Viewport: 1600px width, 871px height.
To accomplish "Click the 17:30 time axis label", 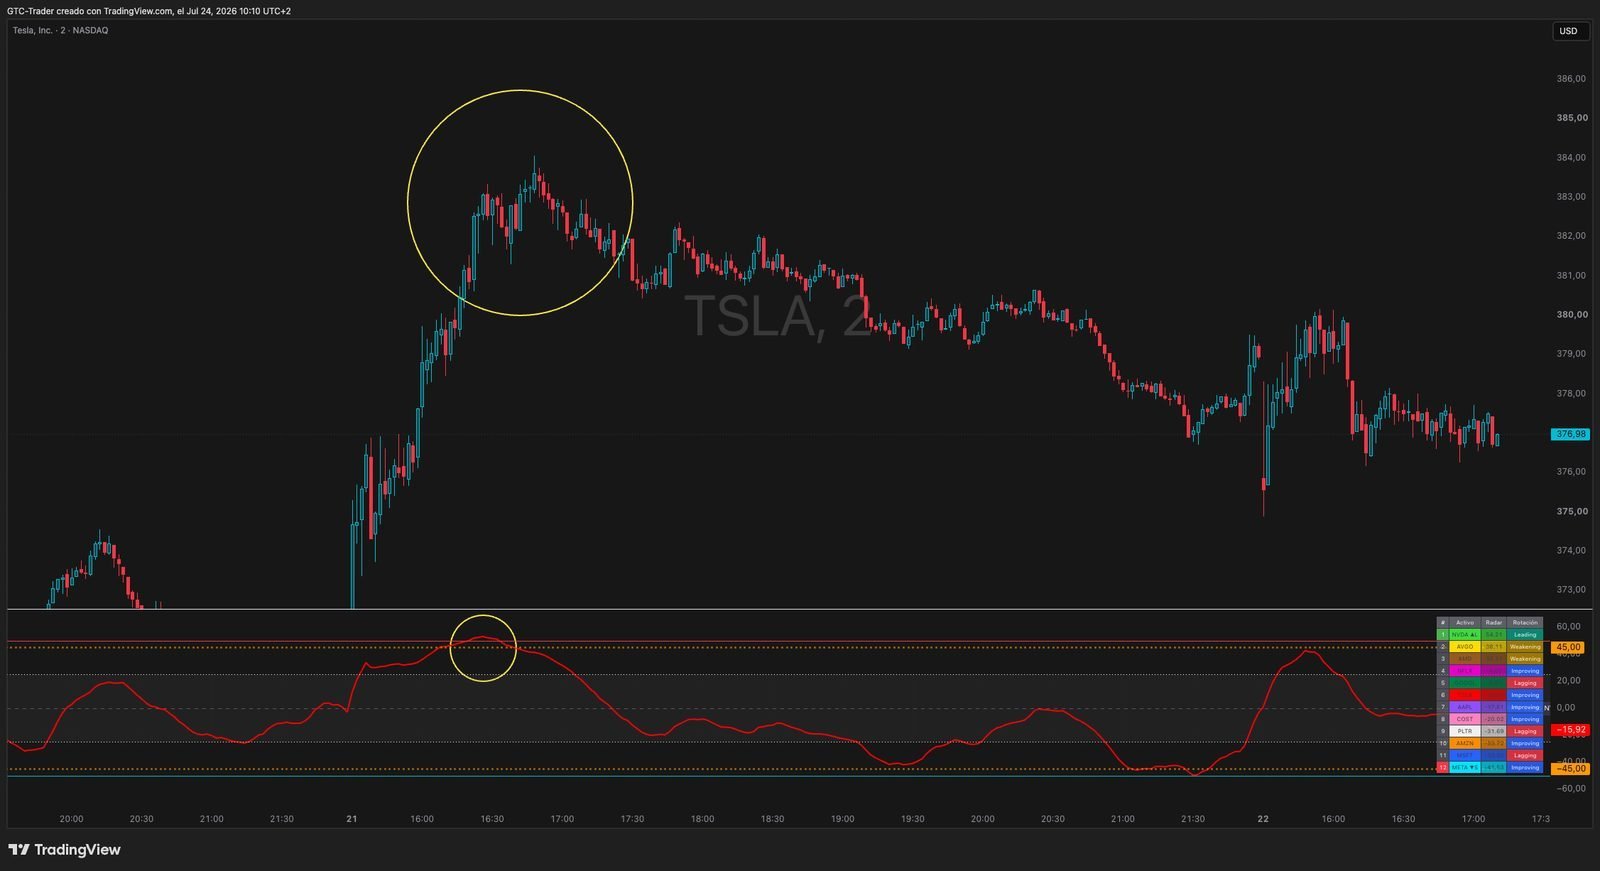I will pos(632,819).
